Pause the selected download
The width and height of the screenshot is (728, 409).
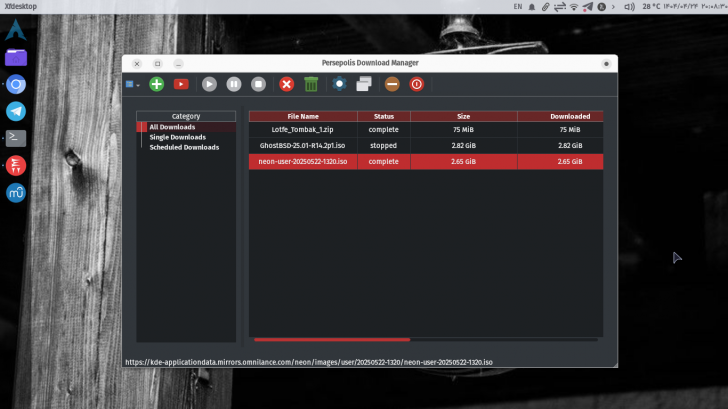[234, 84]
